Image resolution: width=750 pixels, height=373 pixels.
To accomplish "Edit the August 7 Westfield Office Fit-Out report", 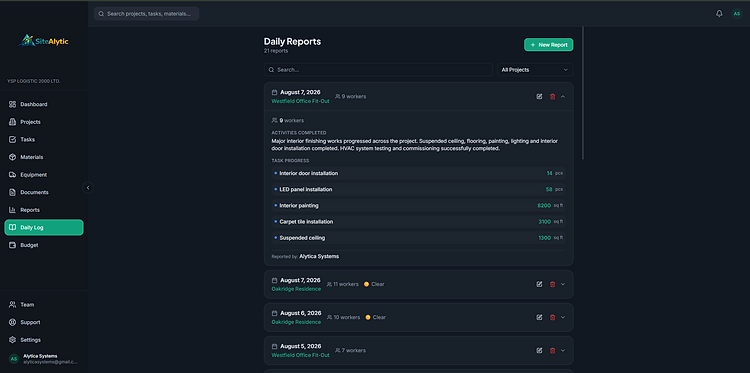I will click(x=540, y=97).
